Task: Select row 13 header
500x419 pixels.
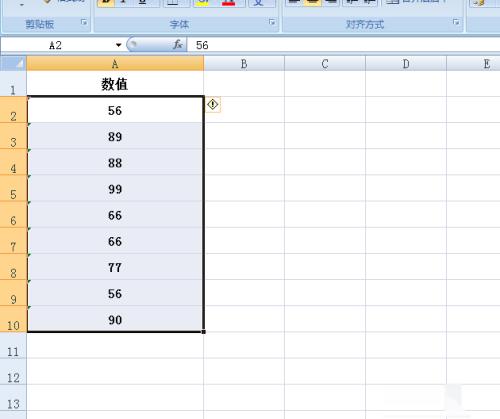Action: (13, 397)
